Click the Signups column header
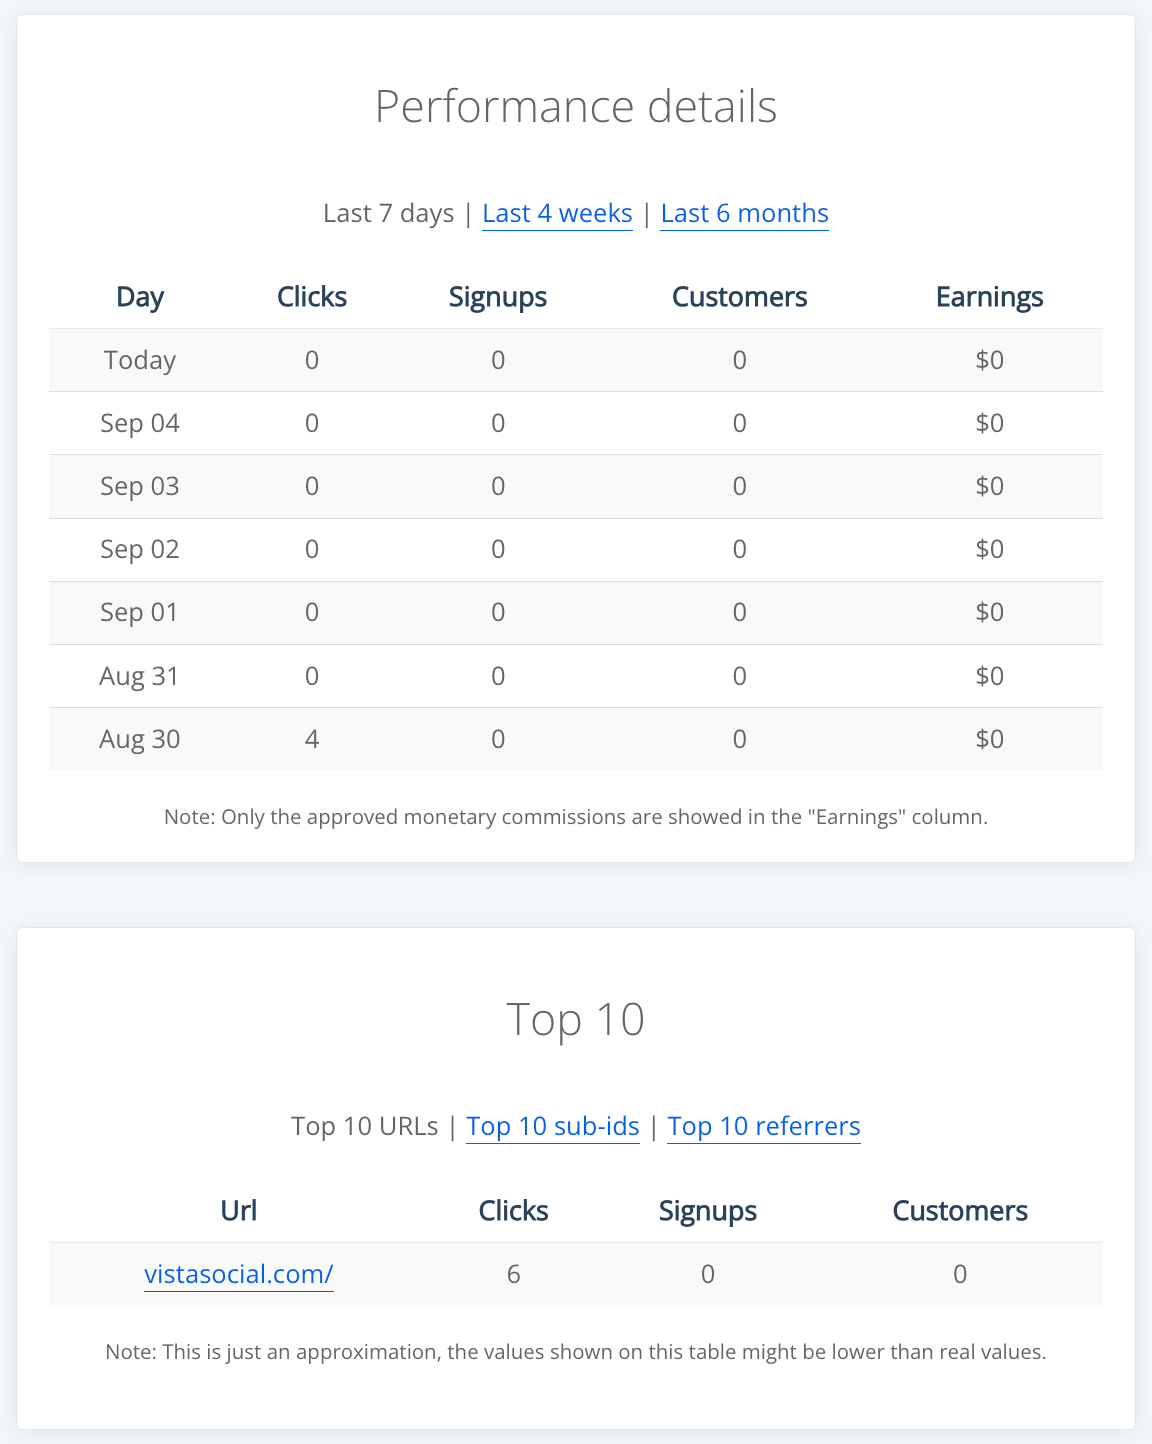This screenshot has height=1444, width=1152. pos(497,296)
